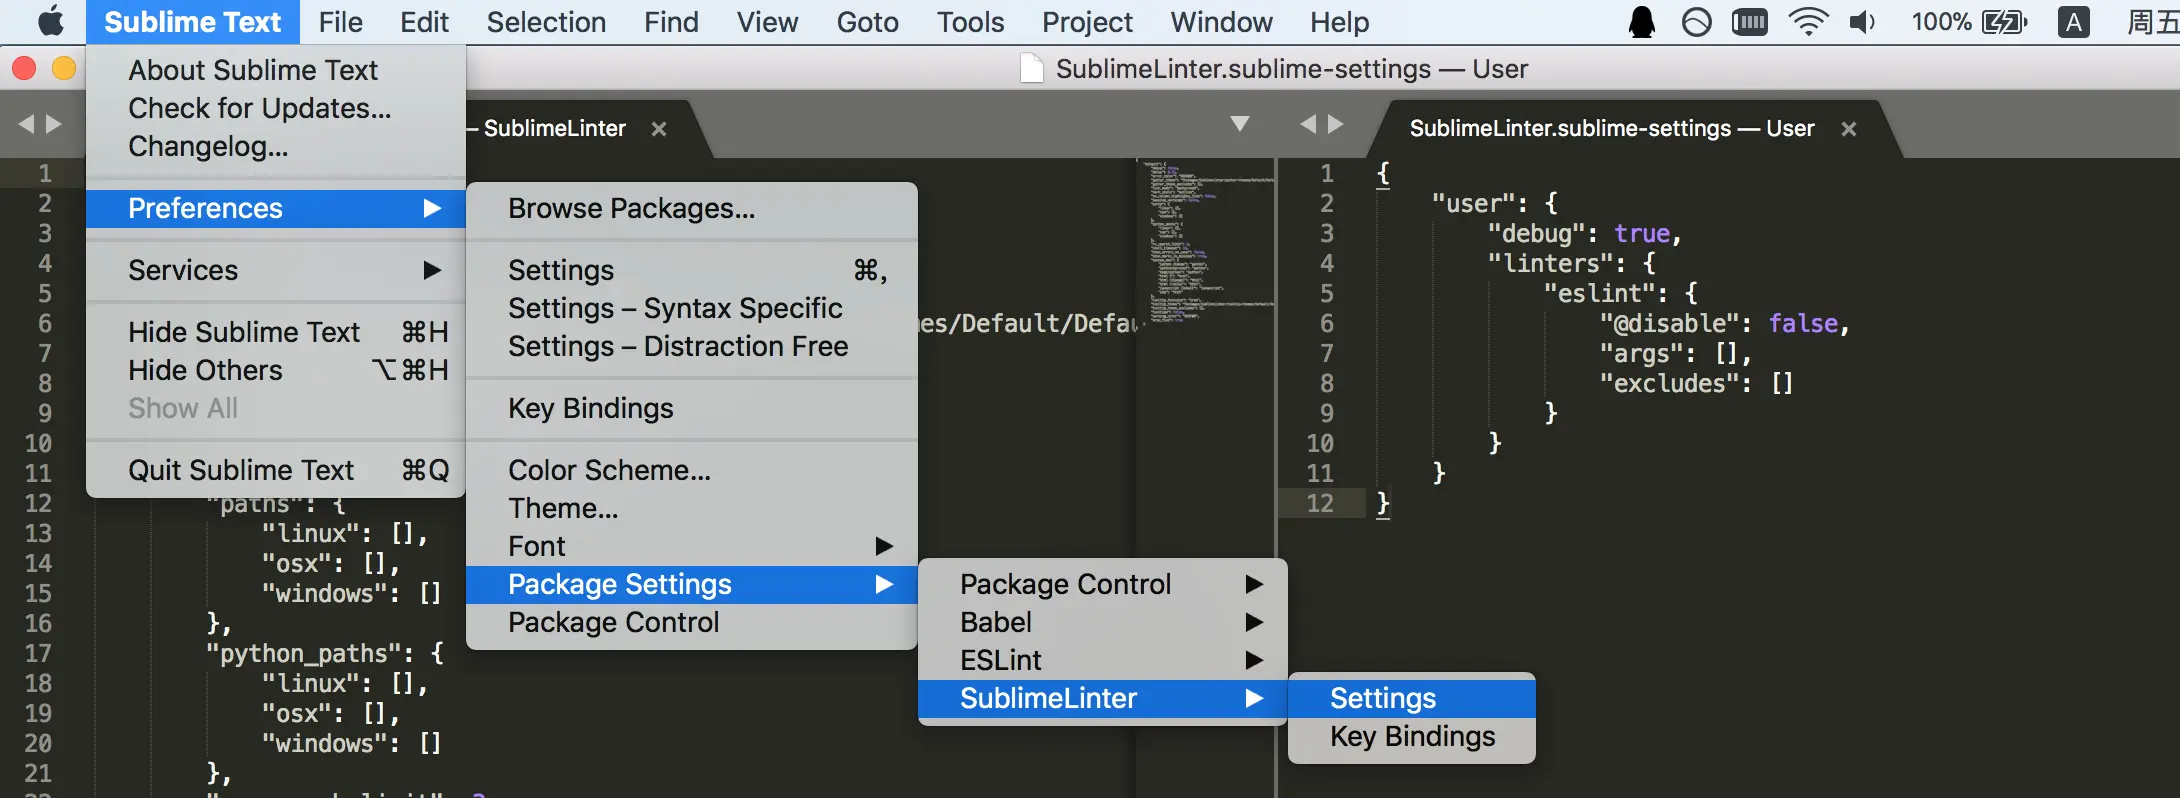Click the Apple logo menu
Image resolution: width=2180 pixels, height=798 pixels.
click(x=50, y=21)
